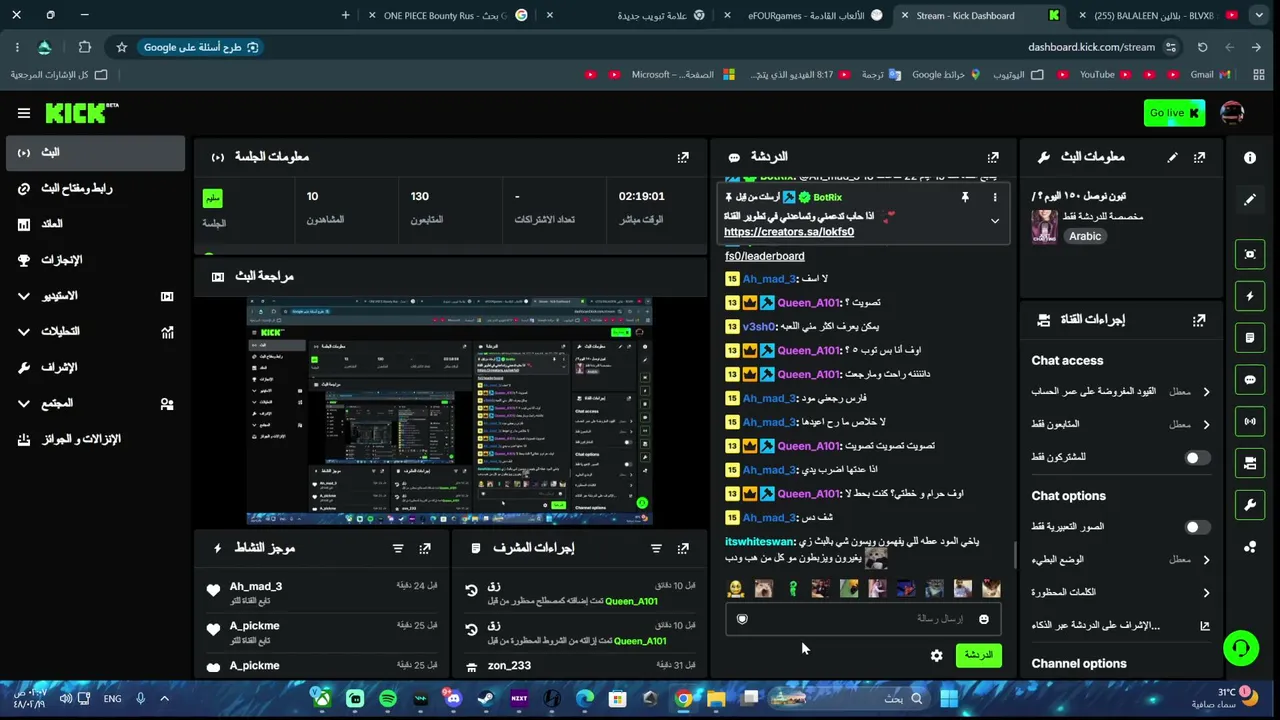Toggle the chat widget icon in toolbar
1280x720 pixels.
[1250, 380]
